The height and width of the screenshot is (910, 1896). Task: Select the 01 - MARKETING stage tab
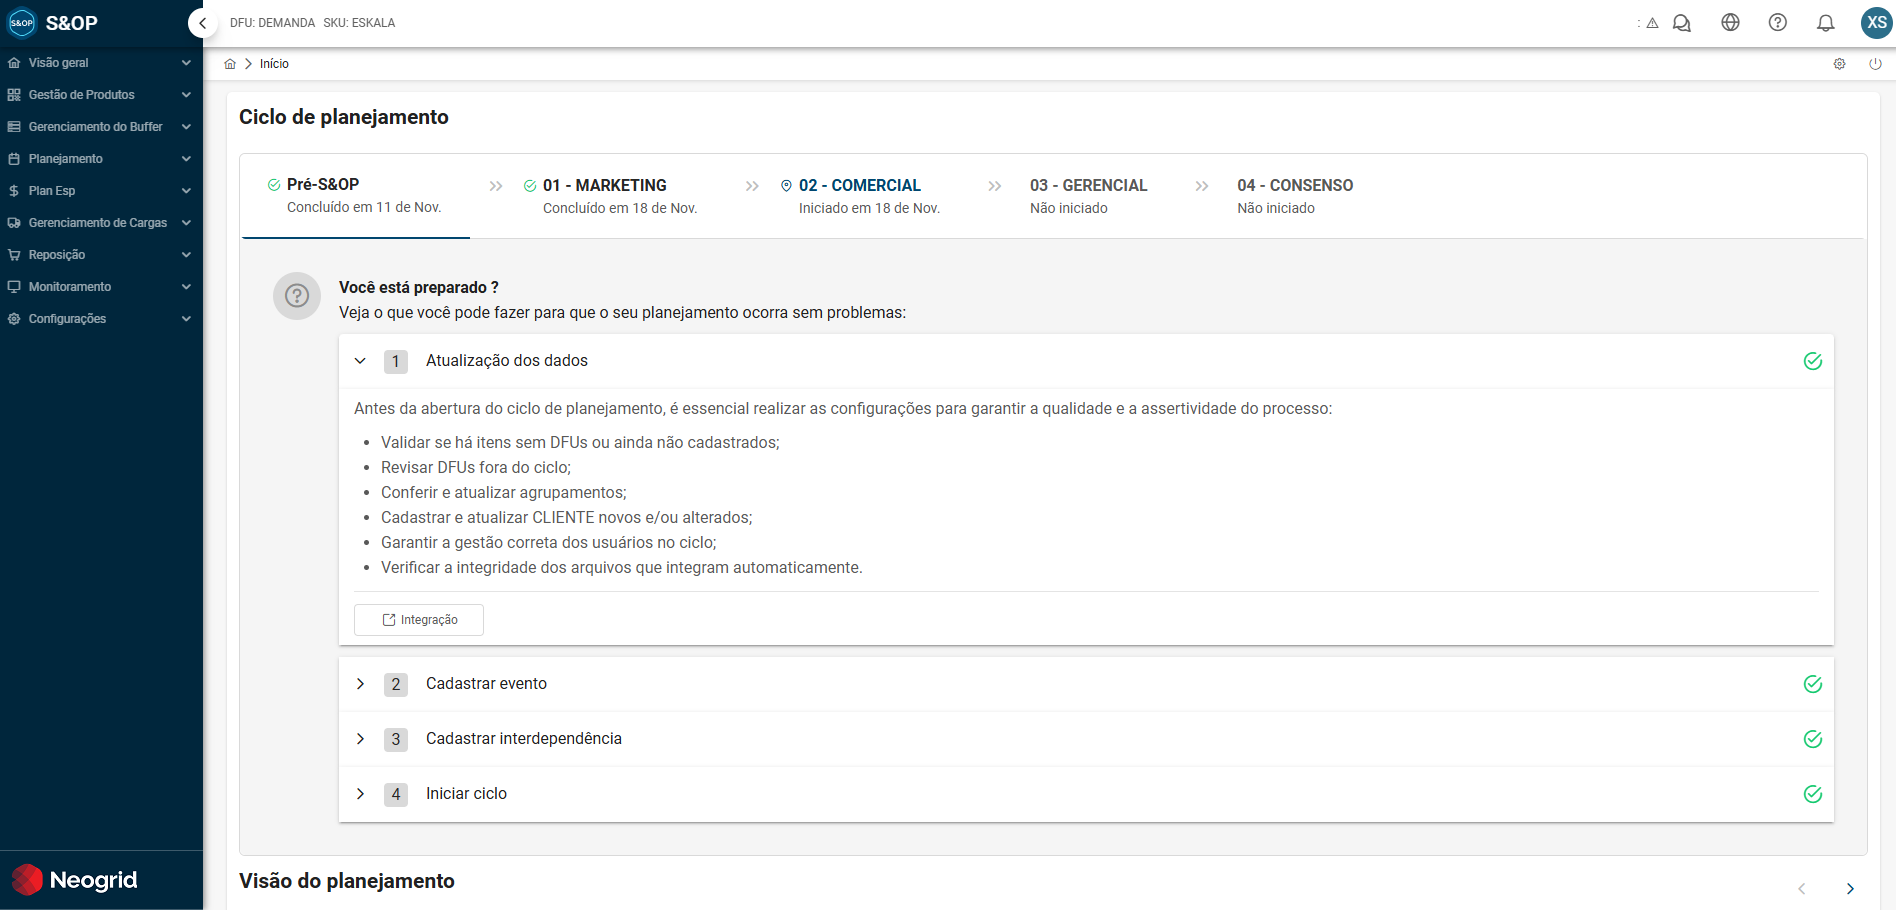pyautogui.click(x=609, y=195)
